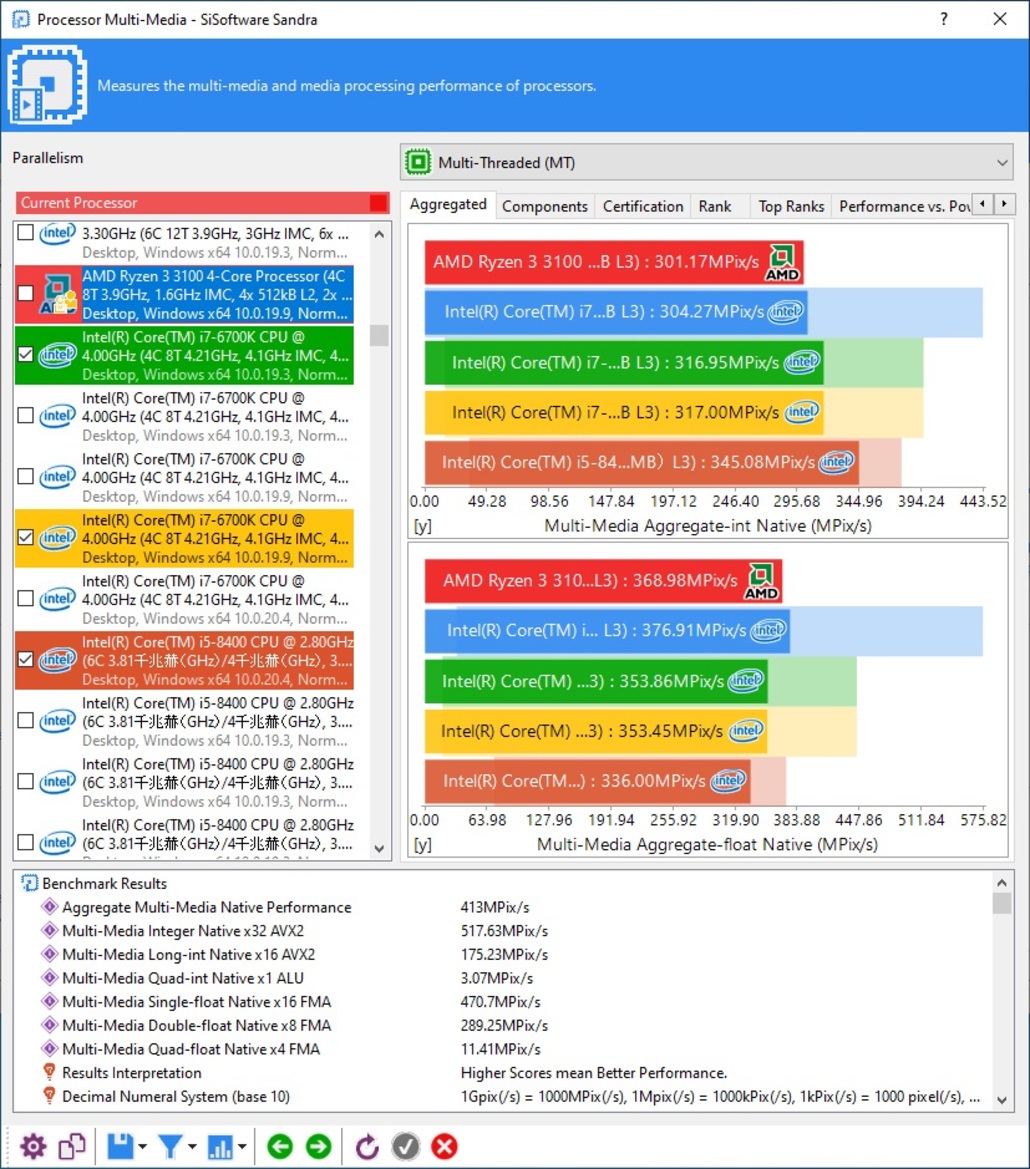
Task: Open the Certification tab
Action: 643,207
